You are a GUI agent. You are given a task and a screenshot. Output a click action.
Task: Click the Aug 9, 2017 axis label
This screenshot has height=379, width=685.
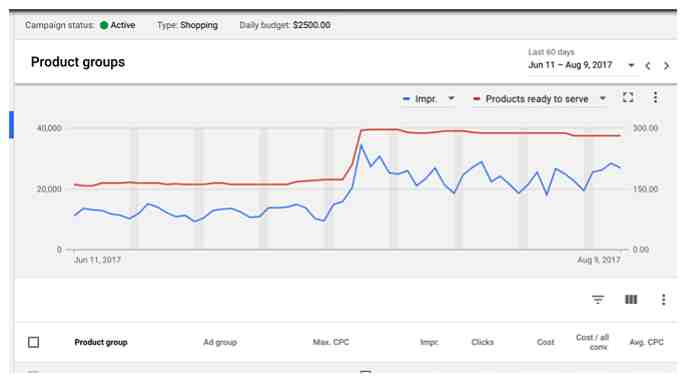coord(599,260)
